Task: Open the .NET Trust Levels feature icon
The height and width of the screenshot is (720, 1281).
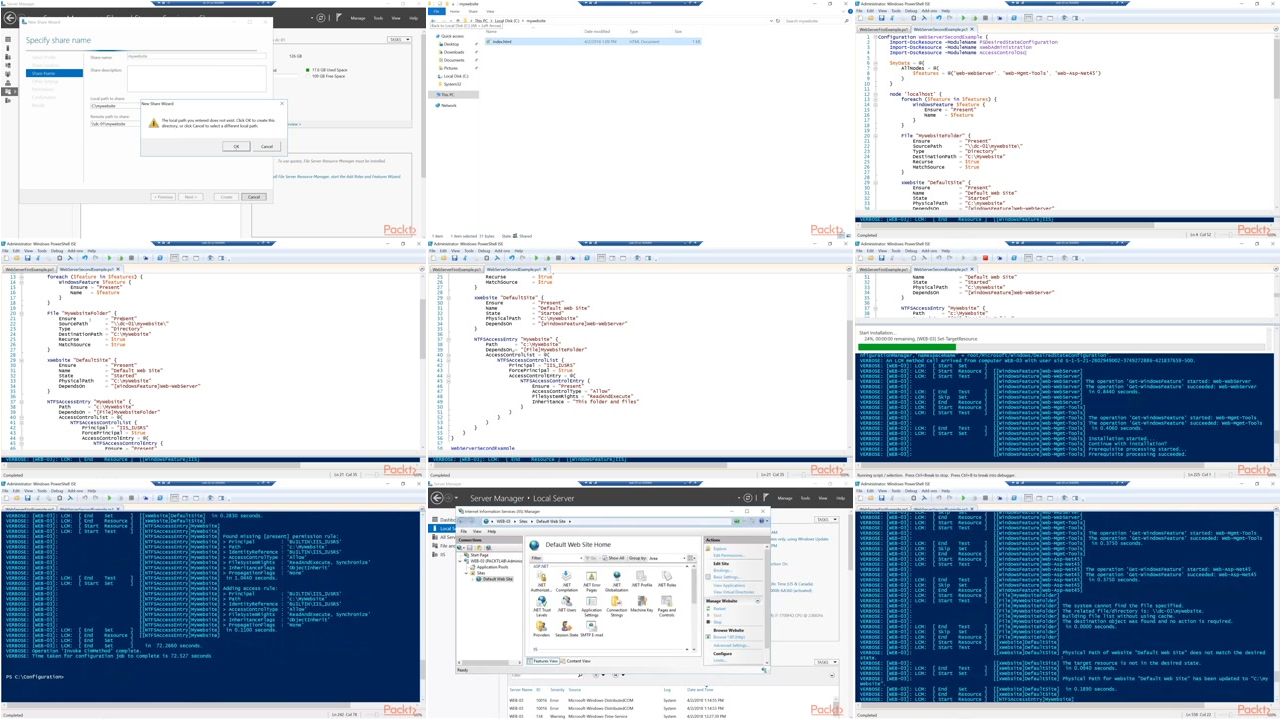Action: [x=541, y=606]
